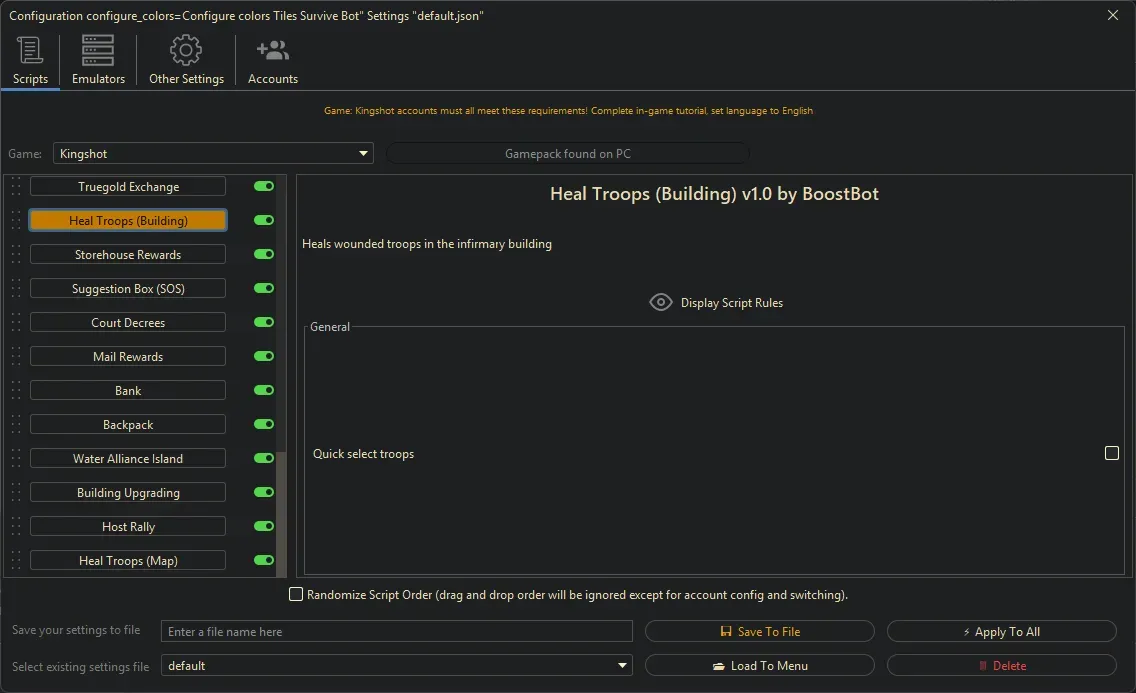Click drag handle beside Bank script
Screen dimensions: 1136x693
[x=16, y=391]
